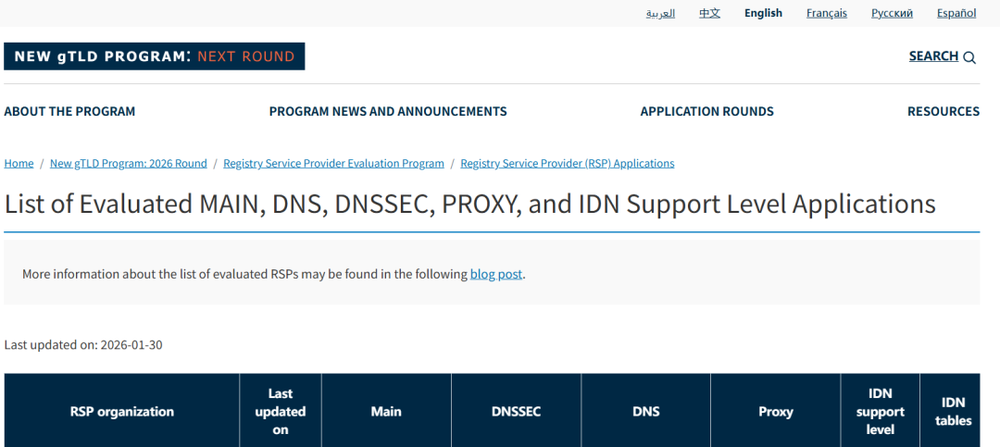Open the blog post link
The width and height of the screenshot is (1000, 447).
tap(496, 274)
